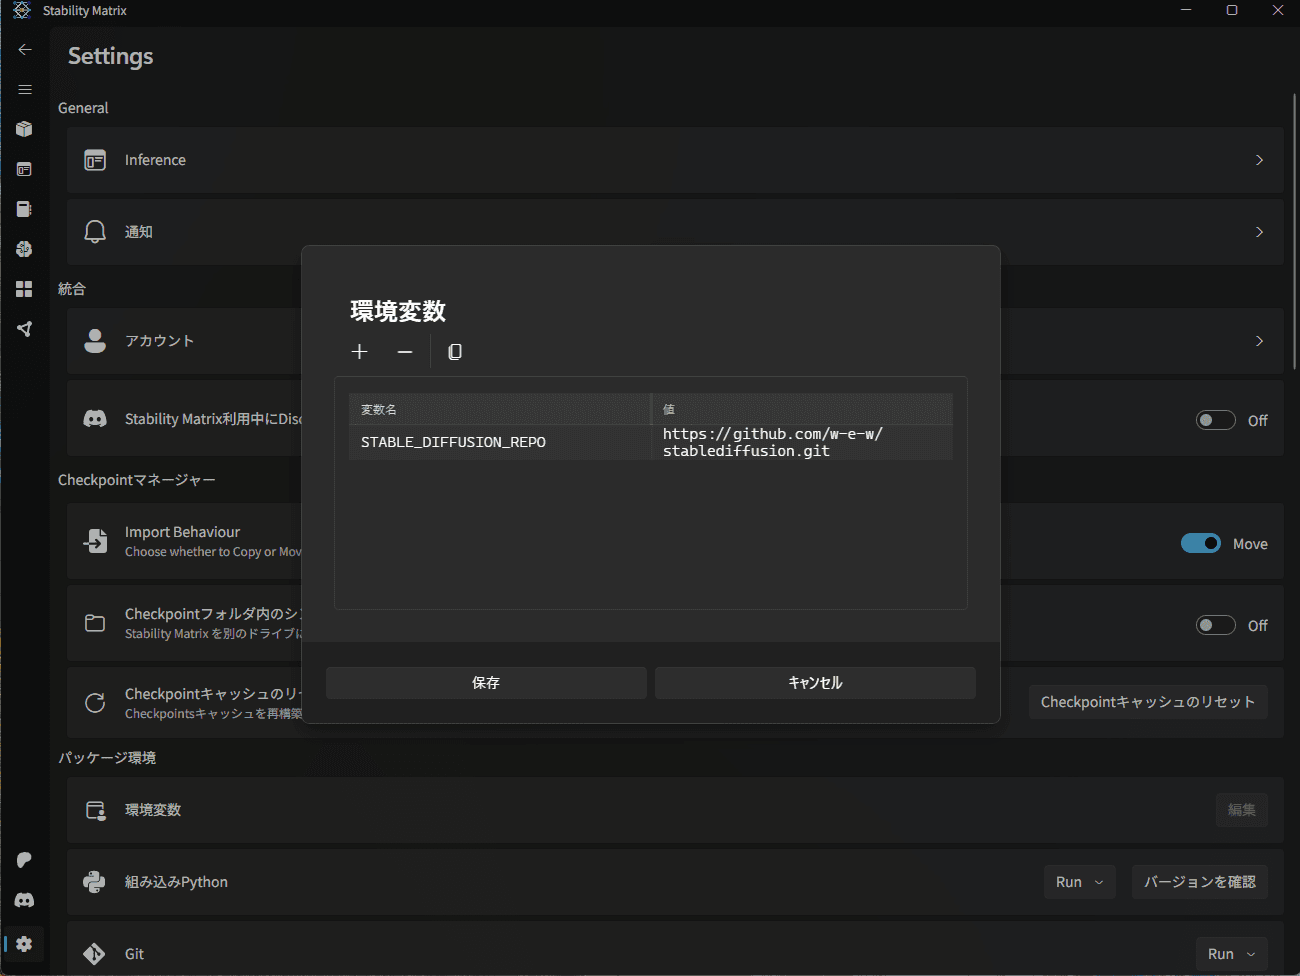Image resolution: width=1300 pixels, height=976 pixels.
Task: Open the Git Run dropdown
Action: click(1232, 954)
